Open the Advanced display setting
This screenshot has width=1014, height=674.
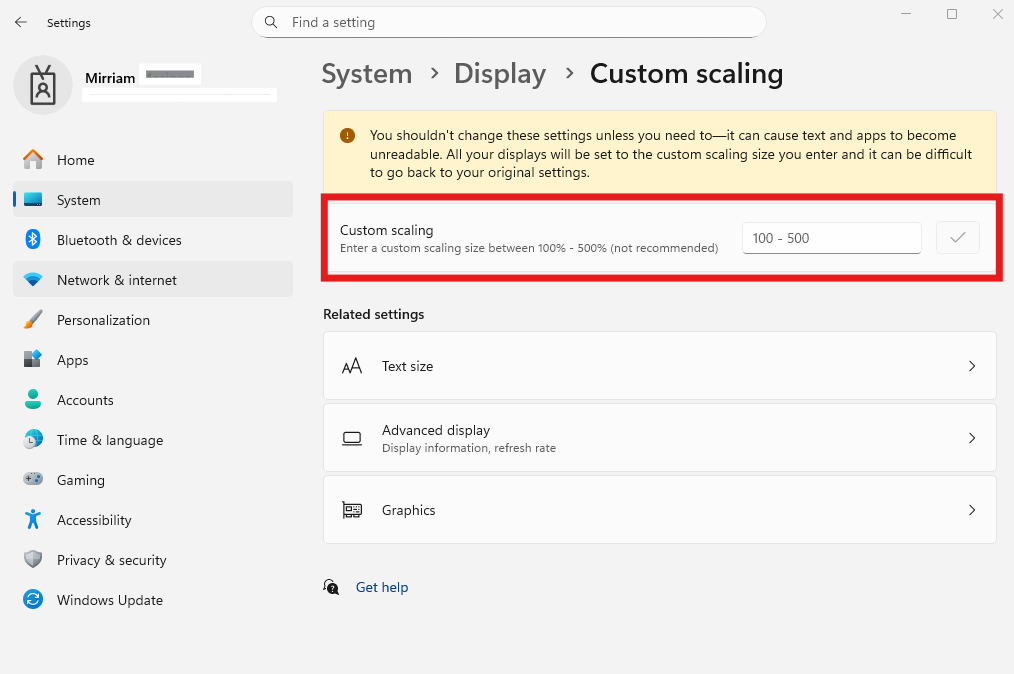click(x=660, y=438)
